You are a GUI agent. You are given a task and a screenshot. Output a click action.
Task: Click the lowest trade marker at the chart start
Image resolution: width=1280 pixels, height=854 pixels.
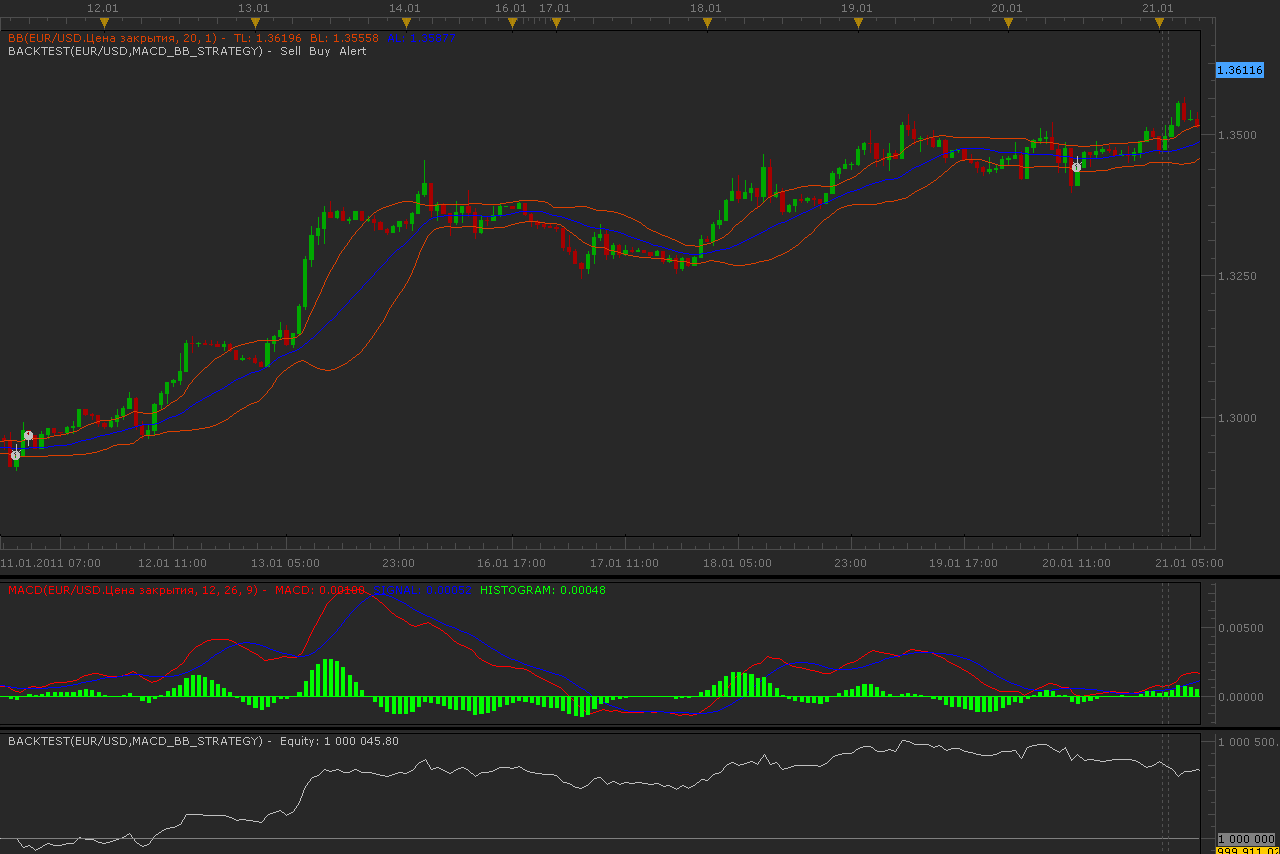point(15,455)
